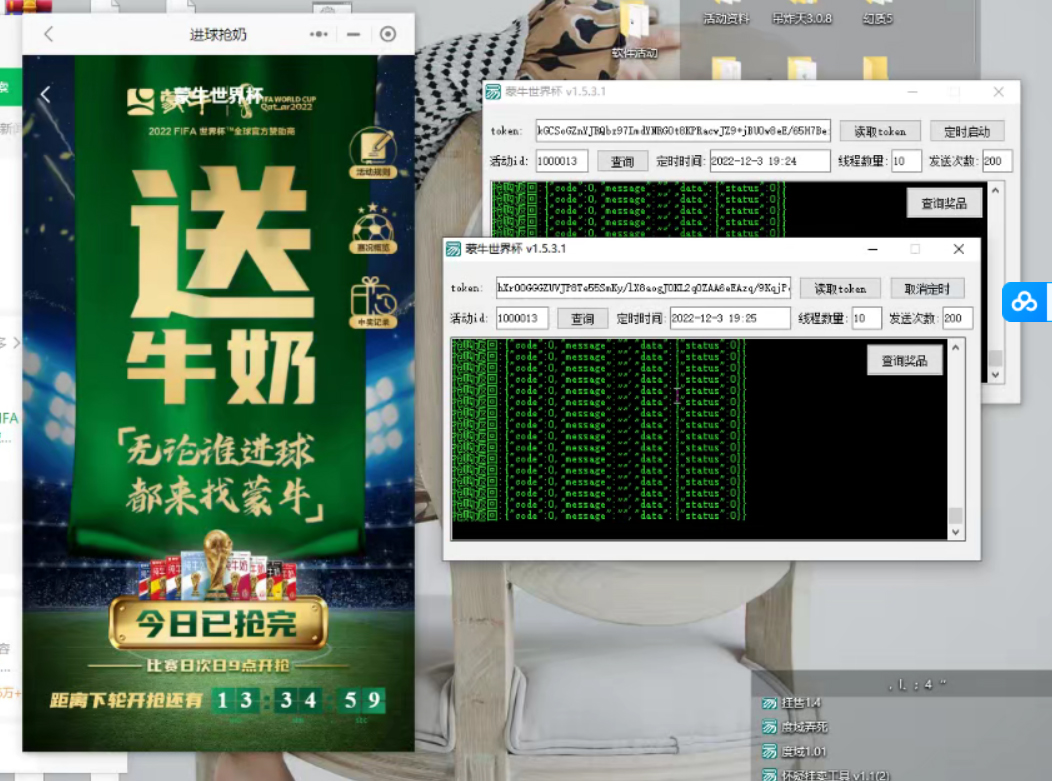
Task: Click the 查询奖品 button
Action: click(x=905, y=360)
